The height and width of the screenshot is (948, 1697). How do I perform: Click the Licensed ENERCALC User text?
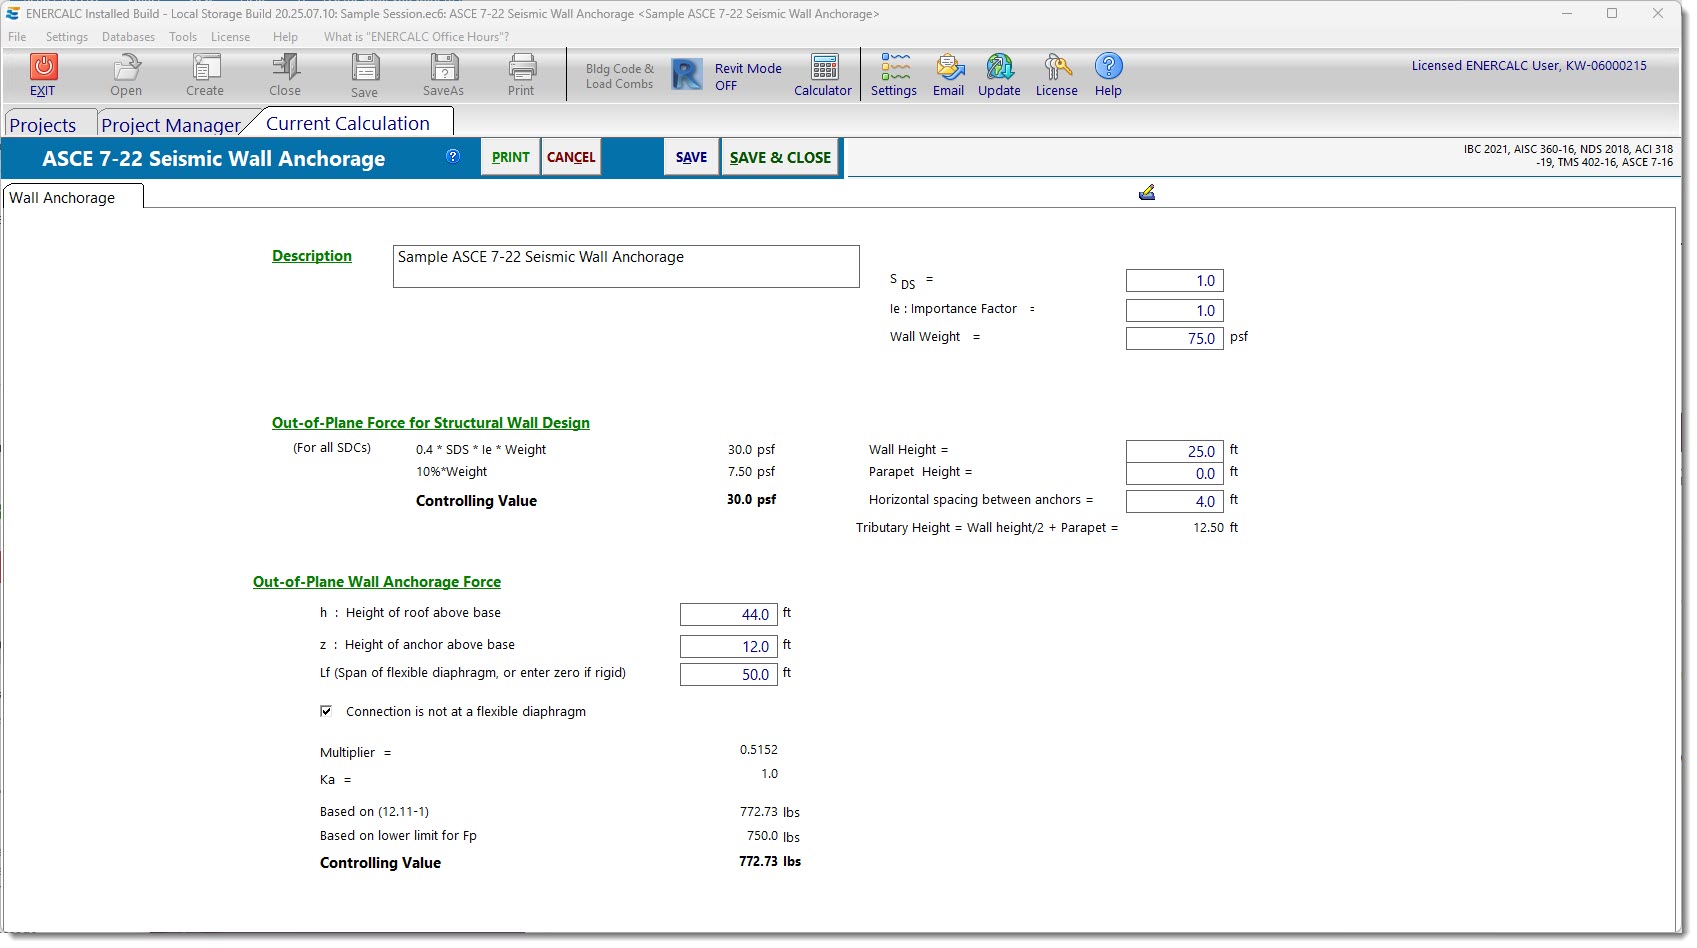(1529, 66)
